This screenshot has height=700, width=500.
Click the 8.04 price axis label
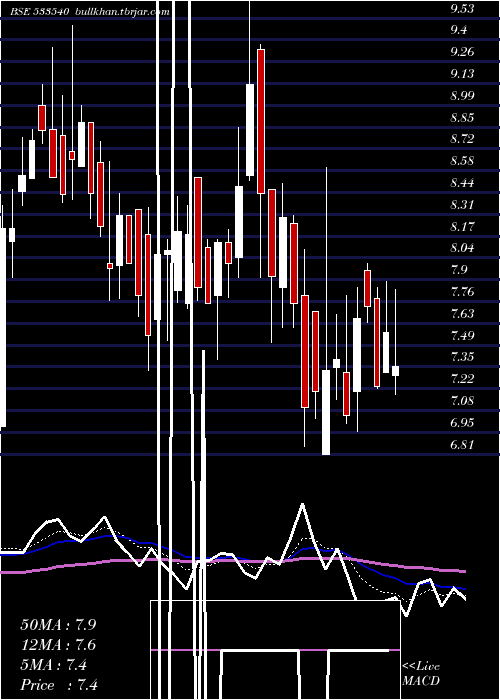(462, 248)
